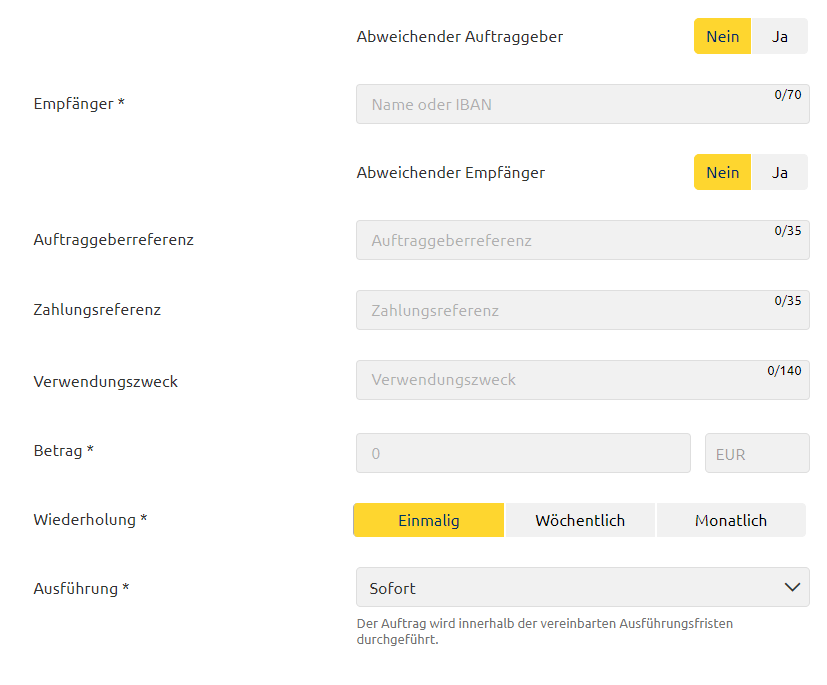Viewport: 827px width, 685px height.
Task: Focus the Empfänger Name oder IBAN field
Action: coord(583,104)
